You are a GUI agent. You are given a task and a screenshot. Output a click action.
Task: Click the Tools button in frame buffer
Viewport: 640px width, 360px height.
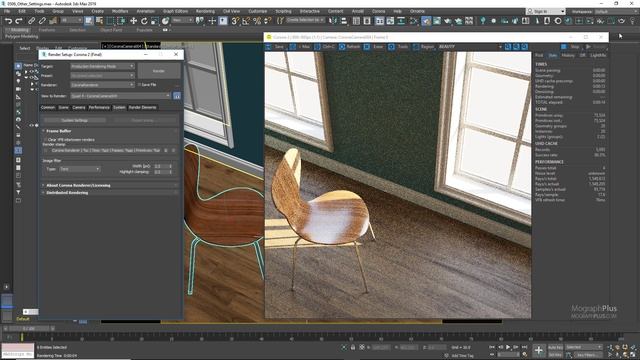tap(399, 47)
